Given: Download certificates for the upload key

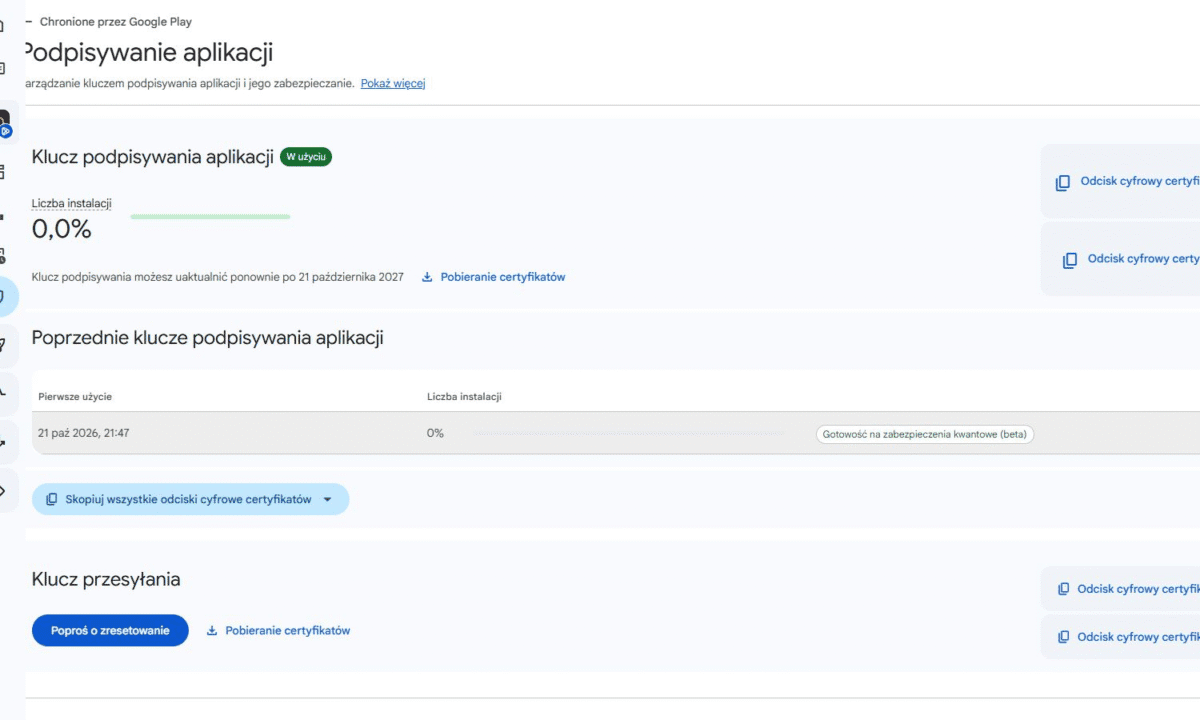Looking at the screenshot, I should coord(278,631).
